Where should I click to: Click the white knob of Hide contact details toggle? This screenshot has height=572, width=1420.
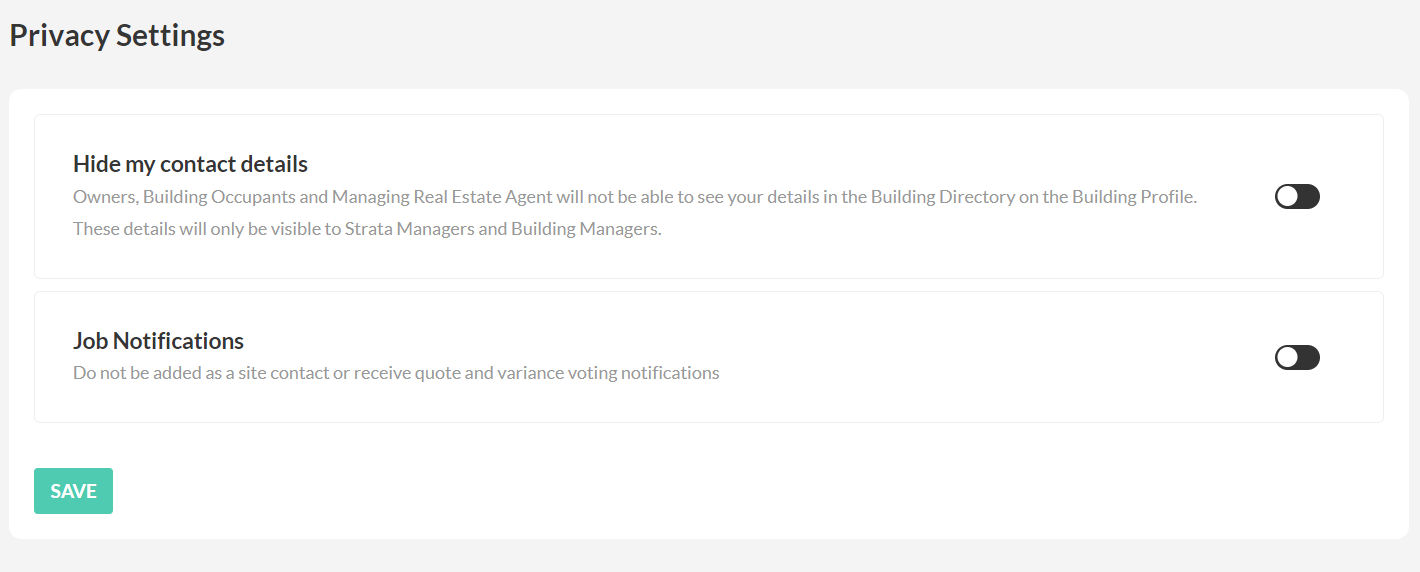point(1287,197)
